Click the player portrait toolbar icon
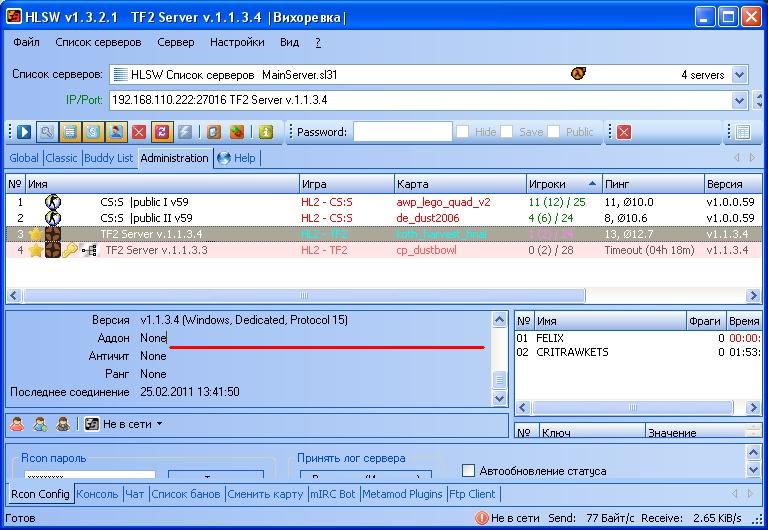Screen dimensions: 768x530 pos(116,132)
